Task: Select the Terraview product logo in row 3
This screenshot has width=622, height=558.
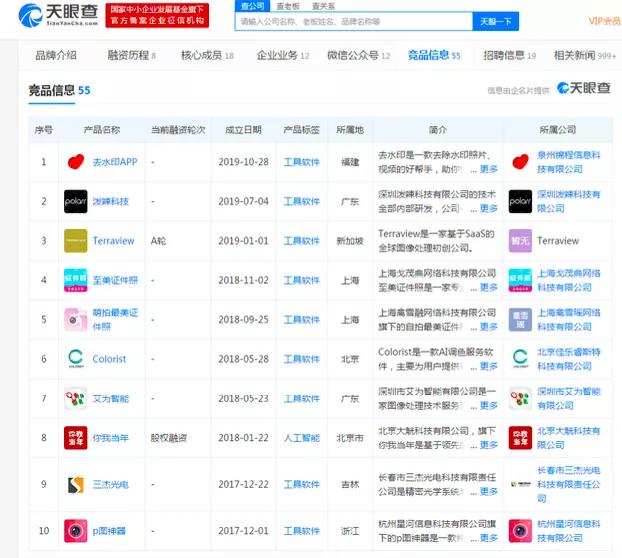Action: point(76,241)
